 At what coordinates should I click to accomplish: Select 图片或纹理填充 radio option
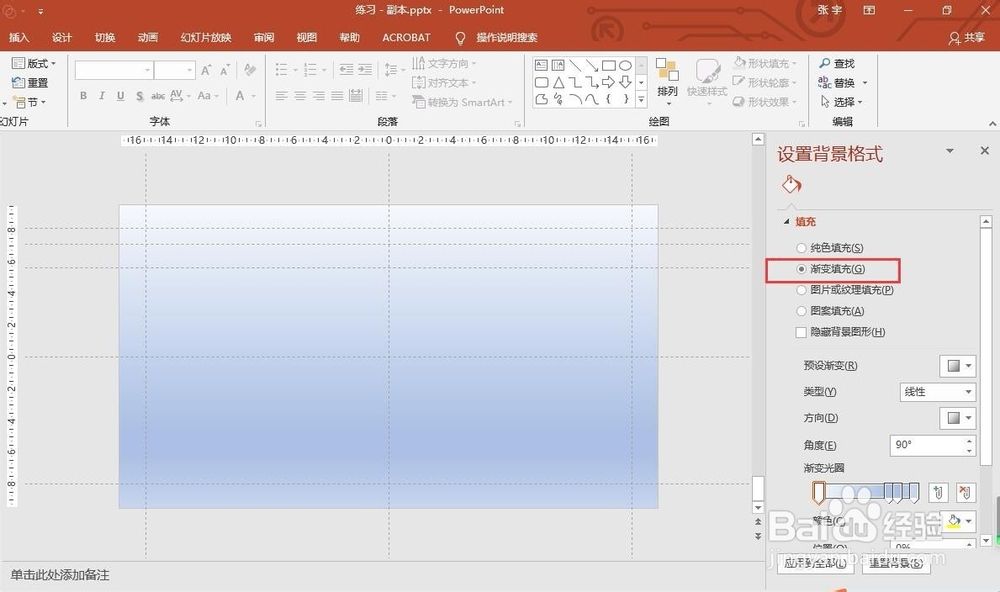[801, 290]
